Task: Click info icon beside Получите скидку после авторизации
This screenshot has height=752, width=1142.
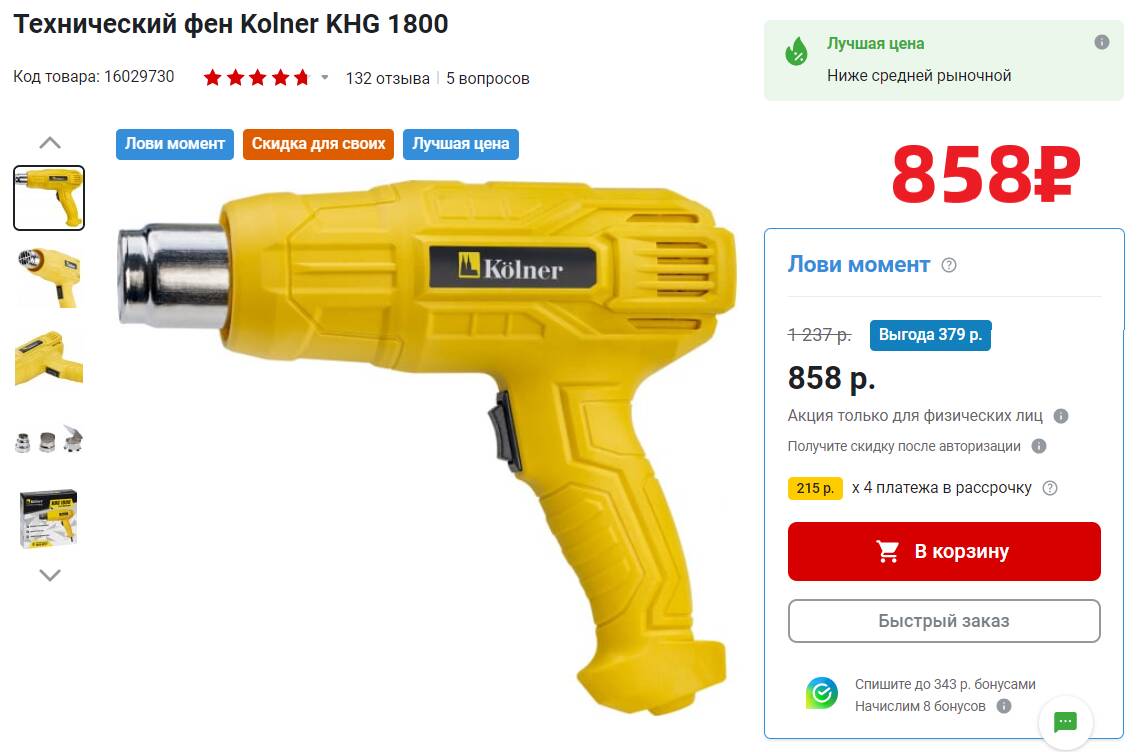Action: click(1039, 446)
